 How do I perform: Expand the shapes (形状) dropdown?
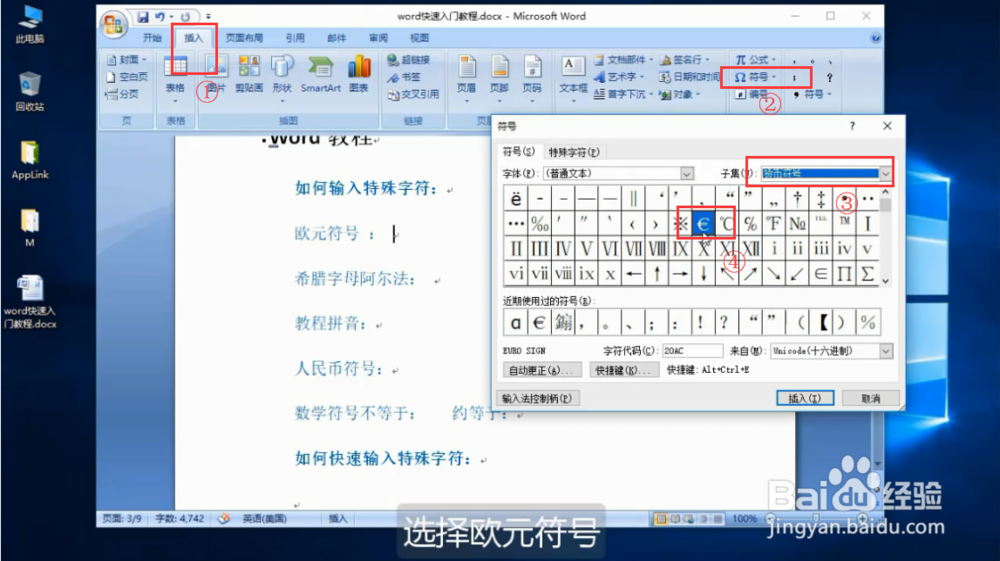[x=282, y=100]
